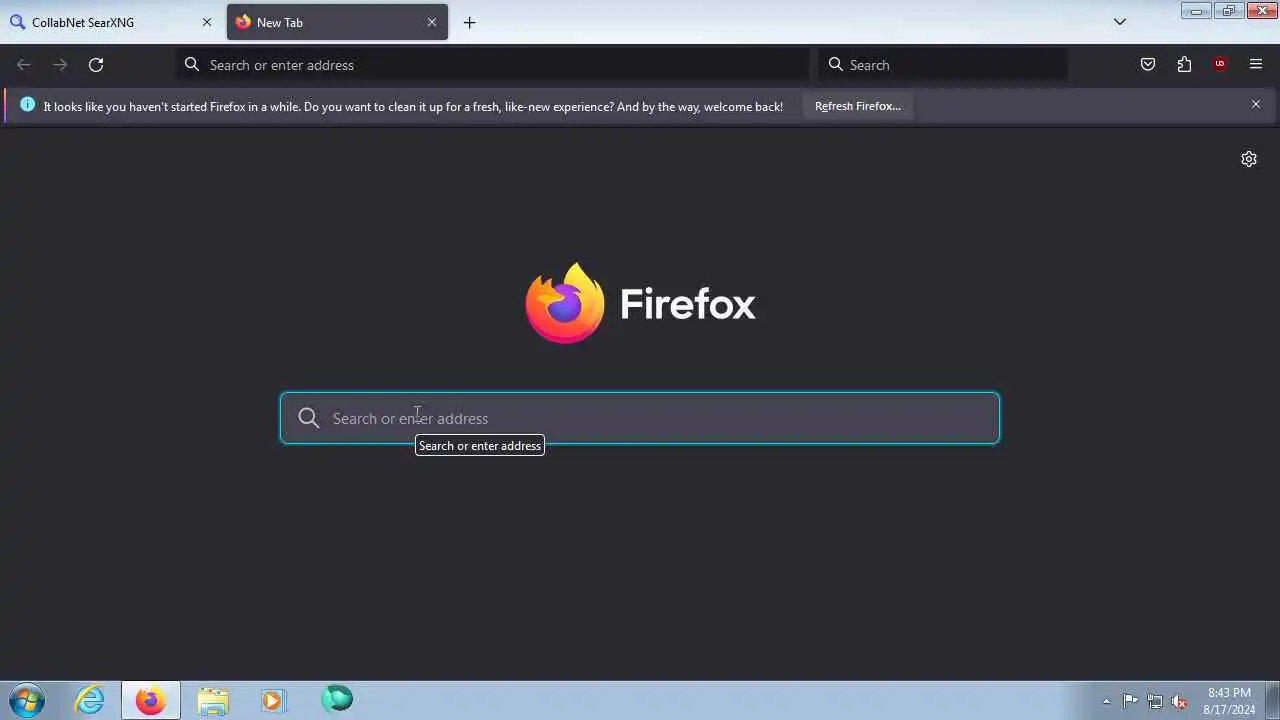Open Action Center flag icon

(x=1130, y=701)
